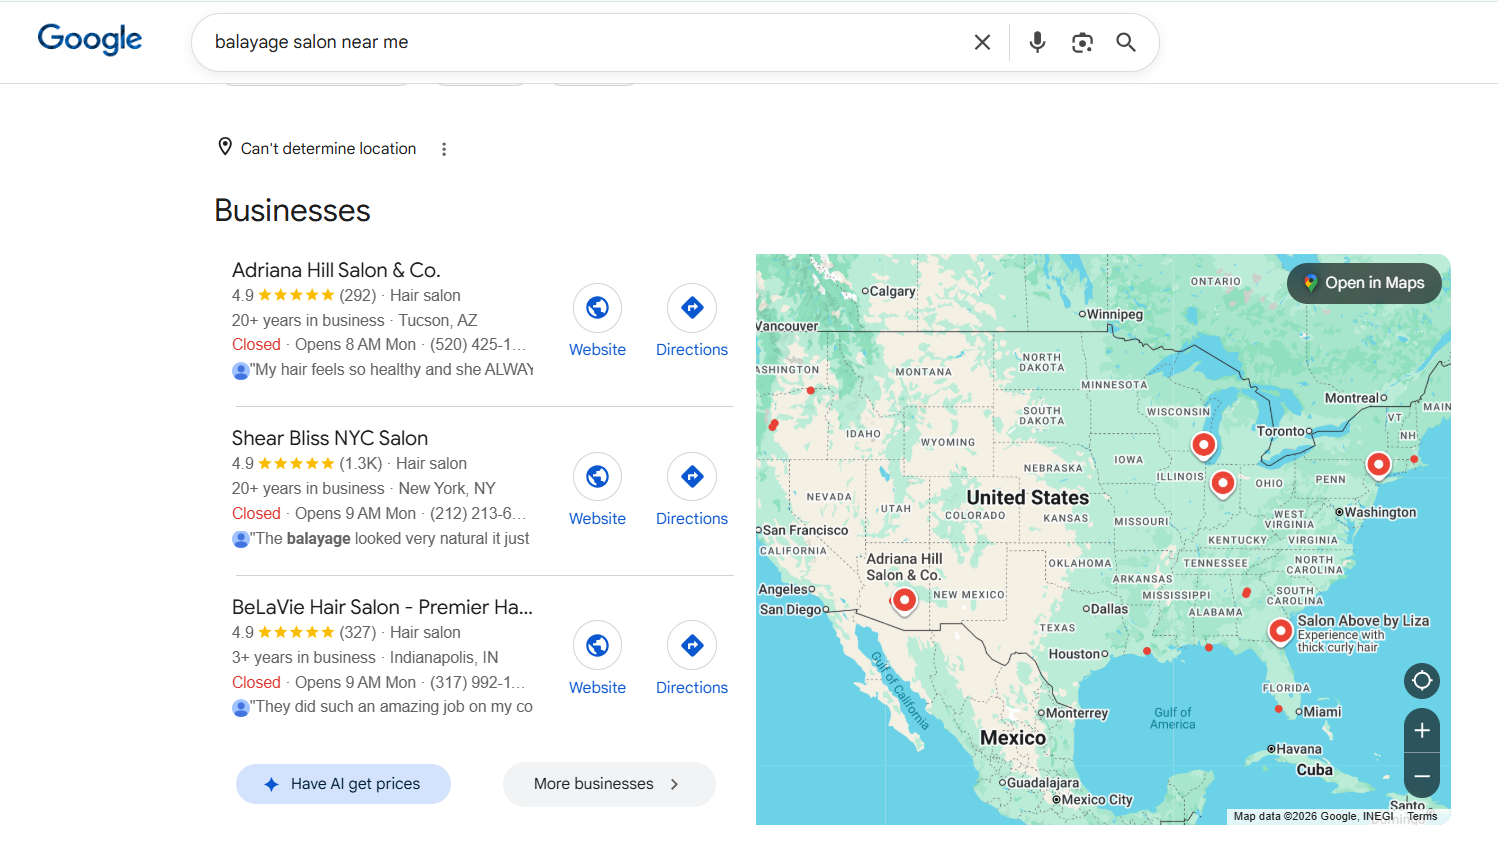Image resolution: width=1498 pixels, height=841 pixels.
Task: Click the Google logo
Action: click(90, 39)
